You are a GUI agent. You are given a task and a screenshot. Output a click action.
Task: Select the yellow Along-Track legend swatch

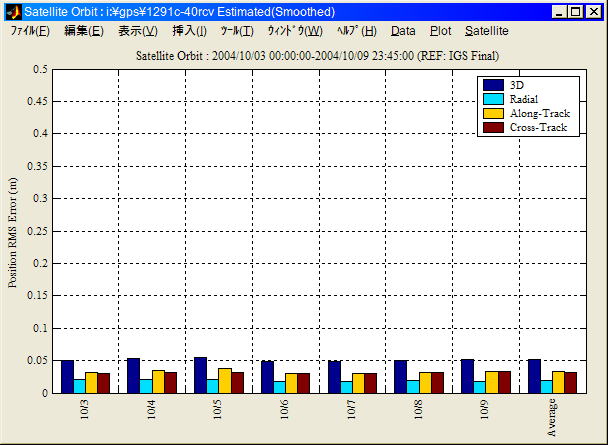[x=493, y=113]
